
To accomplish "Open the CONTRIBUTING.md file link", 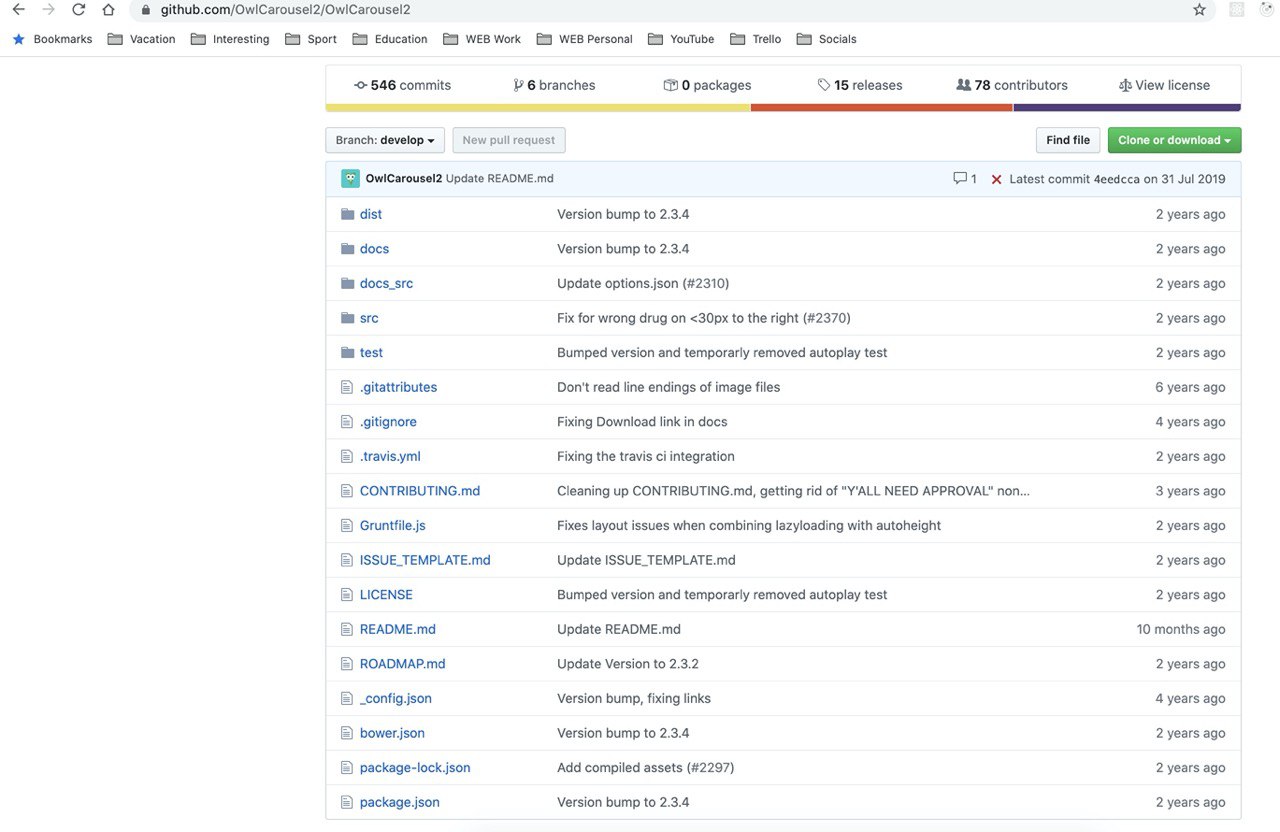I will pyautogui.click(x=420, y=491).
